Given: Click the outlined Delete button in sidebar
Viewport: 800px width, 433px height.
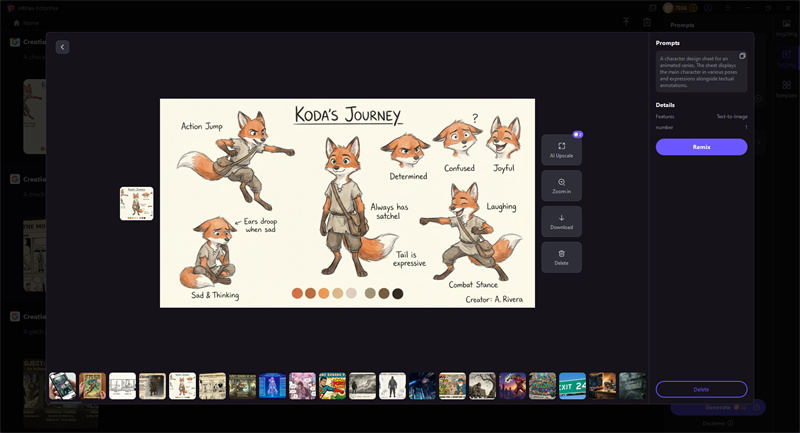Looking at the screenshot, I should [x=702, y=389].
